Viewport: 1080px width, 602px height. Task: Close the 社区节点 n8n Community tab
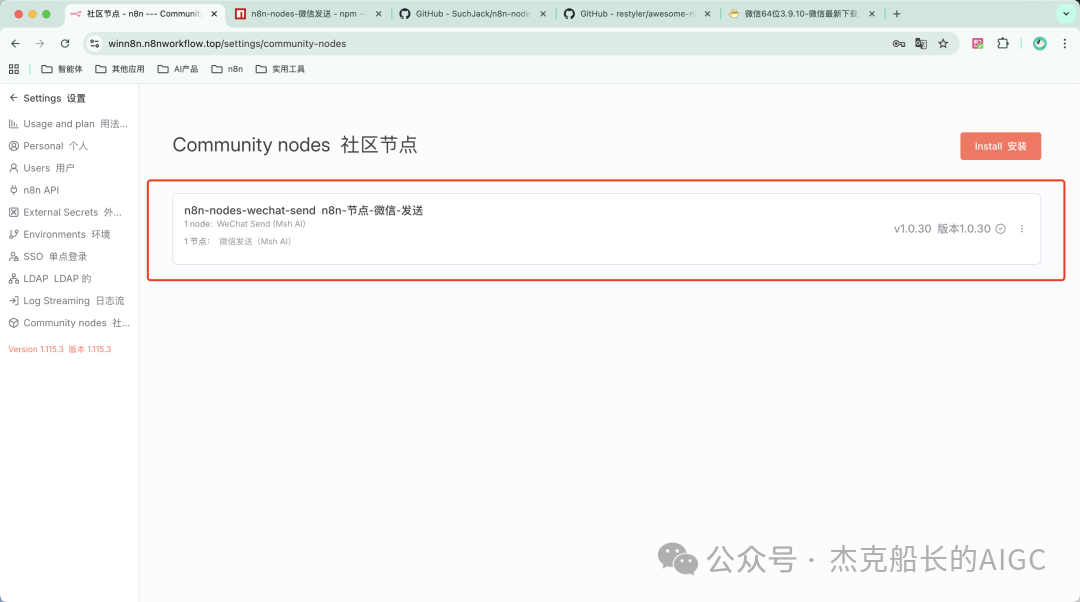(214, 14)
